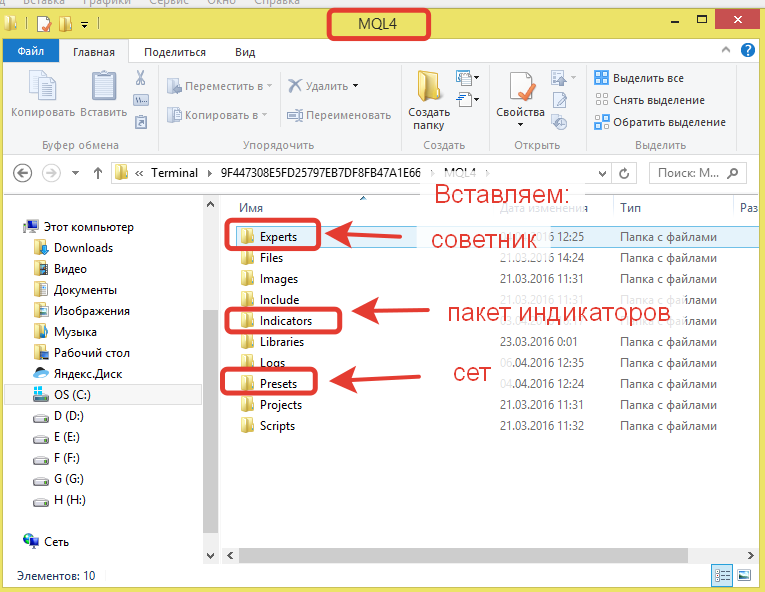This screenshot has width=765, height=592.
Task: Click the Cut scissors icon
Action: click(x=141, y=78)
